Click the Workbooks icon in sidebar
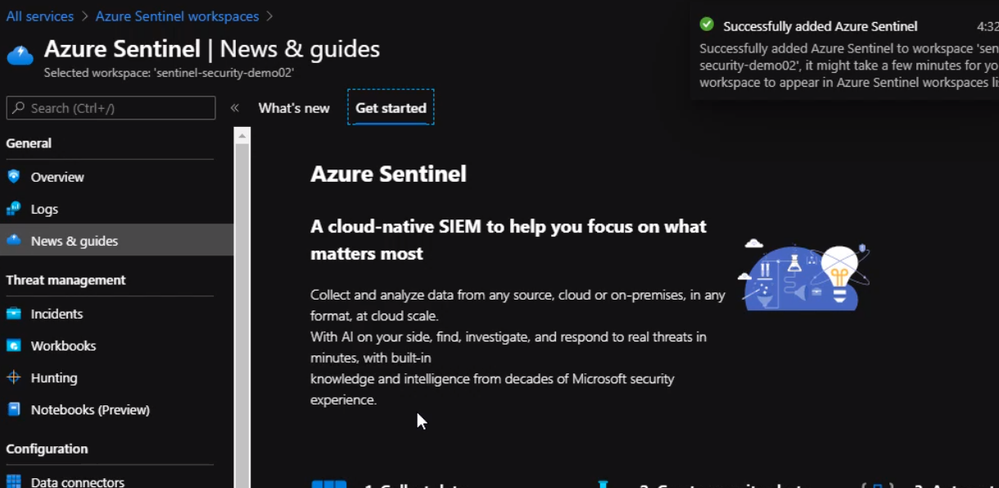Image resolution: width=999 pixels, height=488 pixels. point(14,346)
